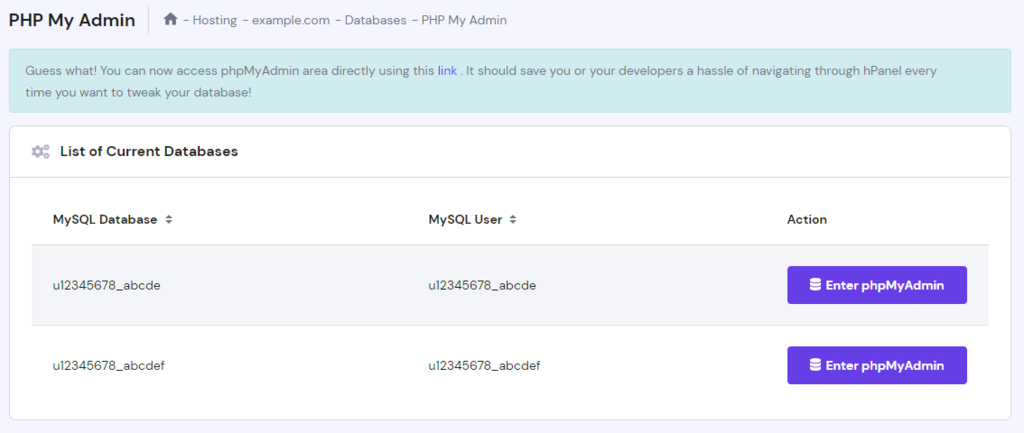Select database name u12345678_abcde in the first row

click(x=106, y=285)
